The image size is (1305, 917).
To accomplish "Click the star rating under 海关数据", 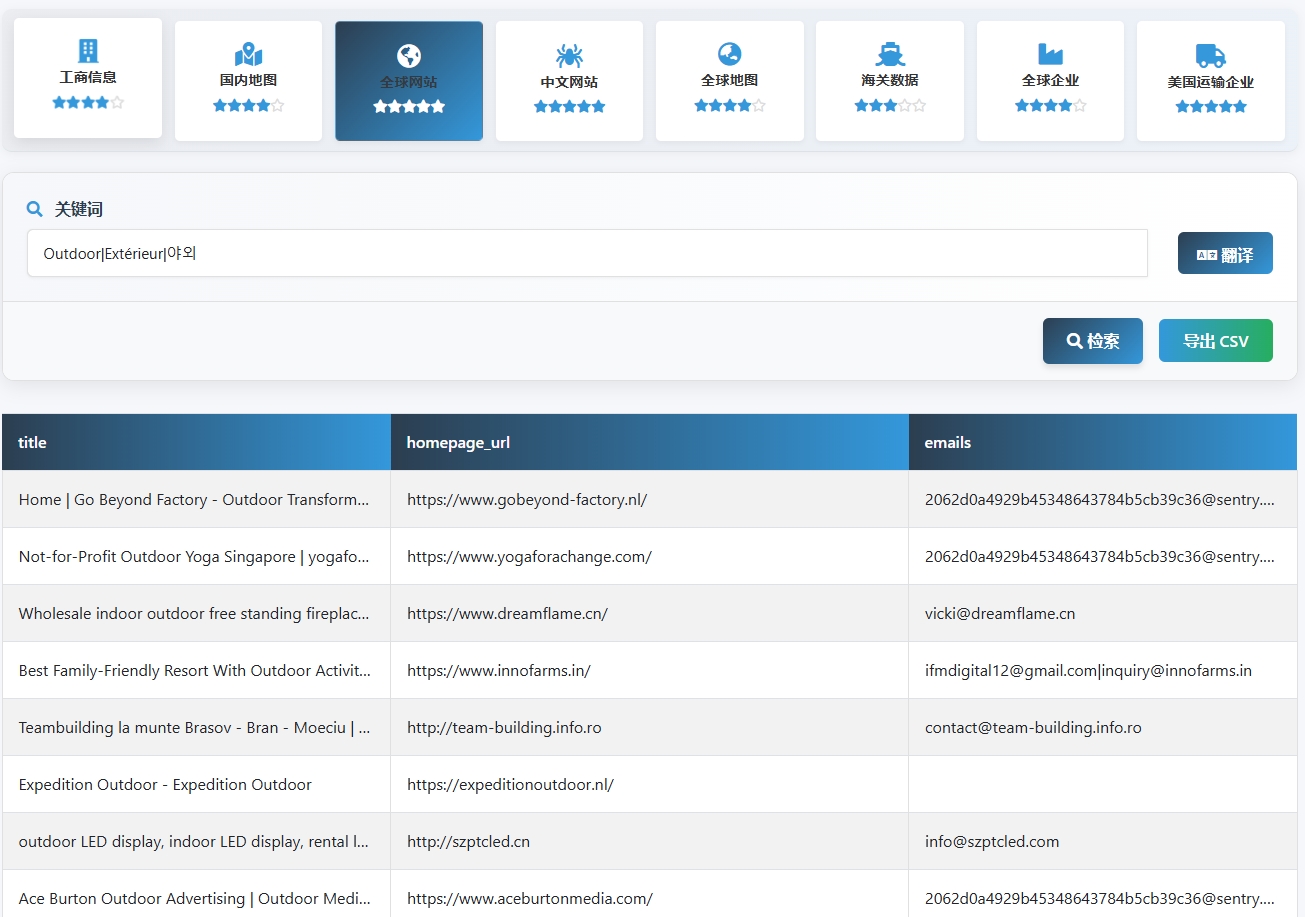I will (x=890, y=105).
